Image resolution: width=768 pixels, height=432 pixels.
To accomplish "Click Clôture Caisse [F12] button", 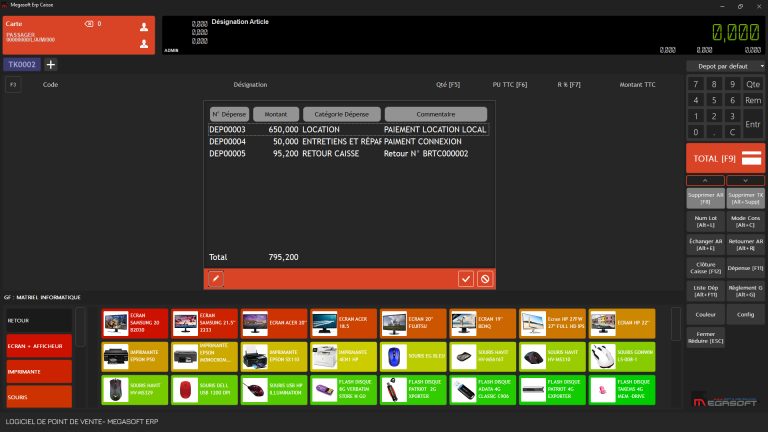I will tap(705, 268).
